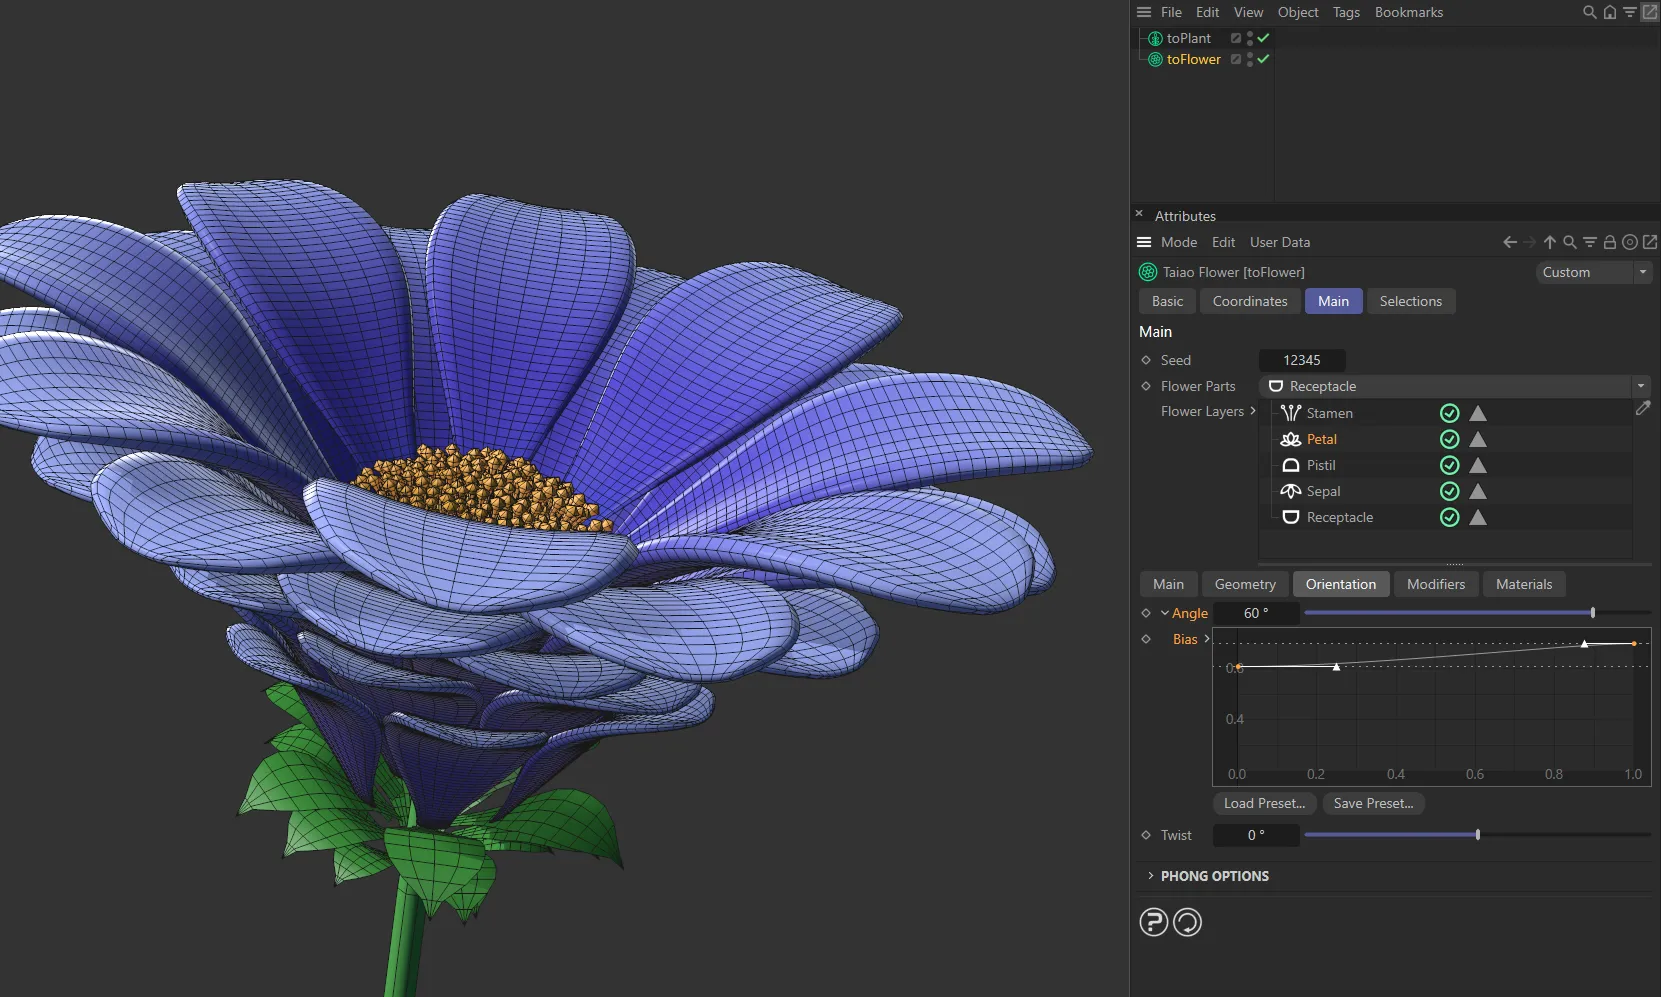Toggle the green checkmark on toPlant
This screenshot has height=997, width=1661.
point(1262,37)
